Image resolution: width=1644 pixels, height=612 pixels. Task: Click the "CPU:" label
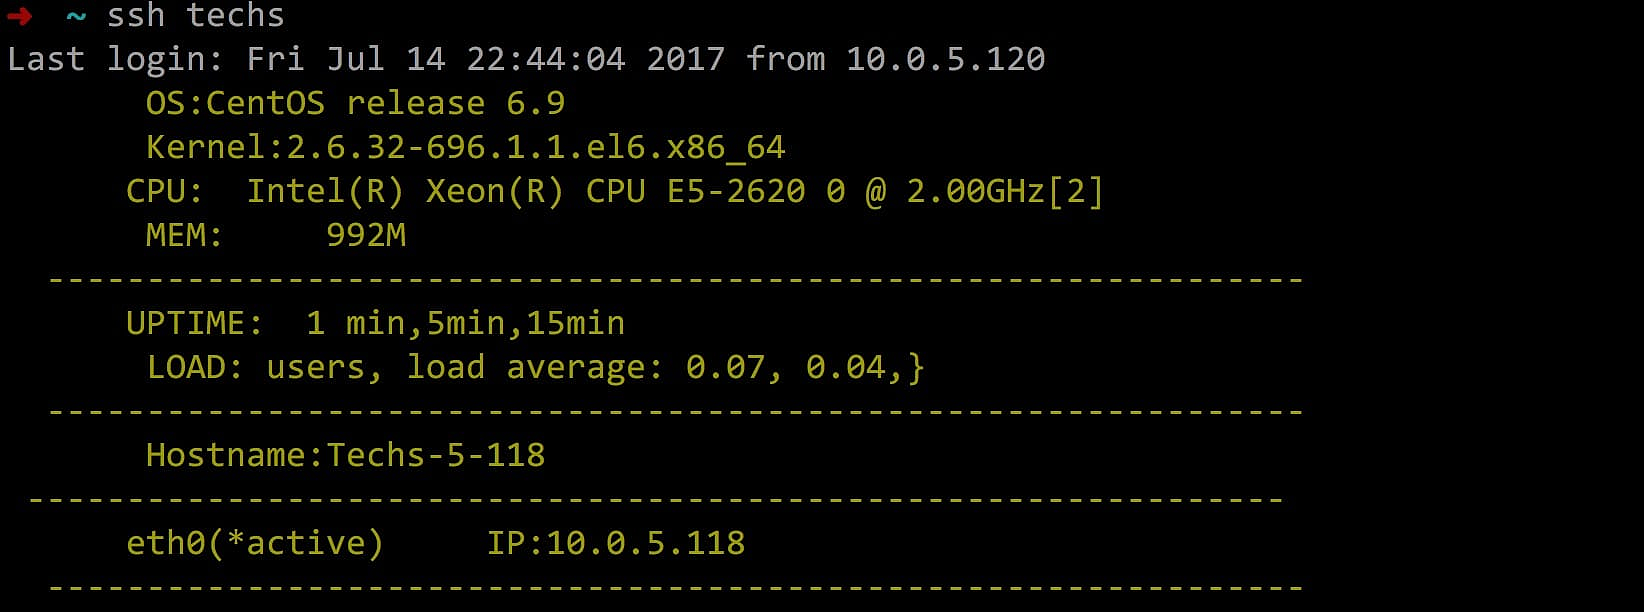pyautogui.click(x=165, y=191)
